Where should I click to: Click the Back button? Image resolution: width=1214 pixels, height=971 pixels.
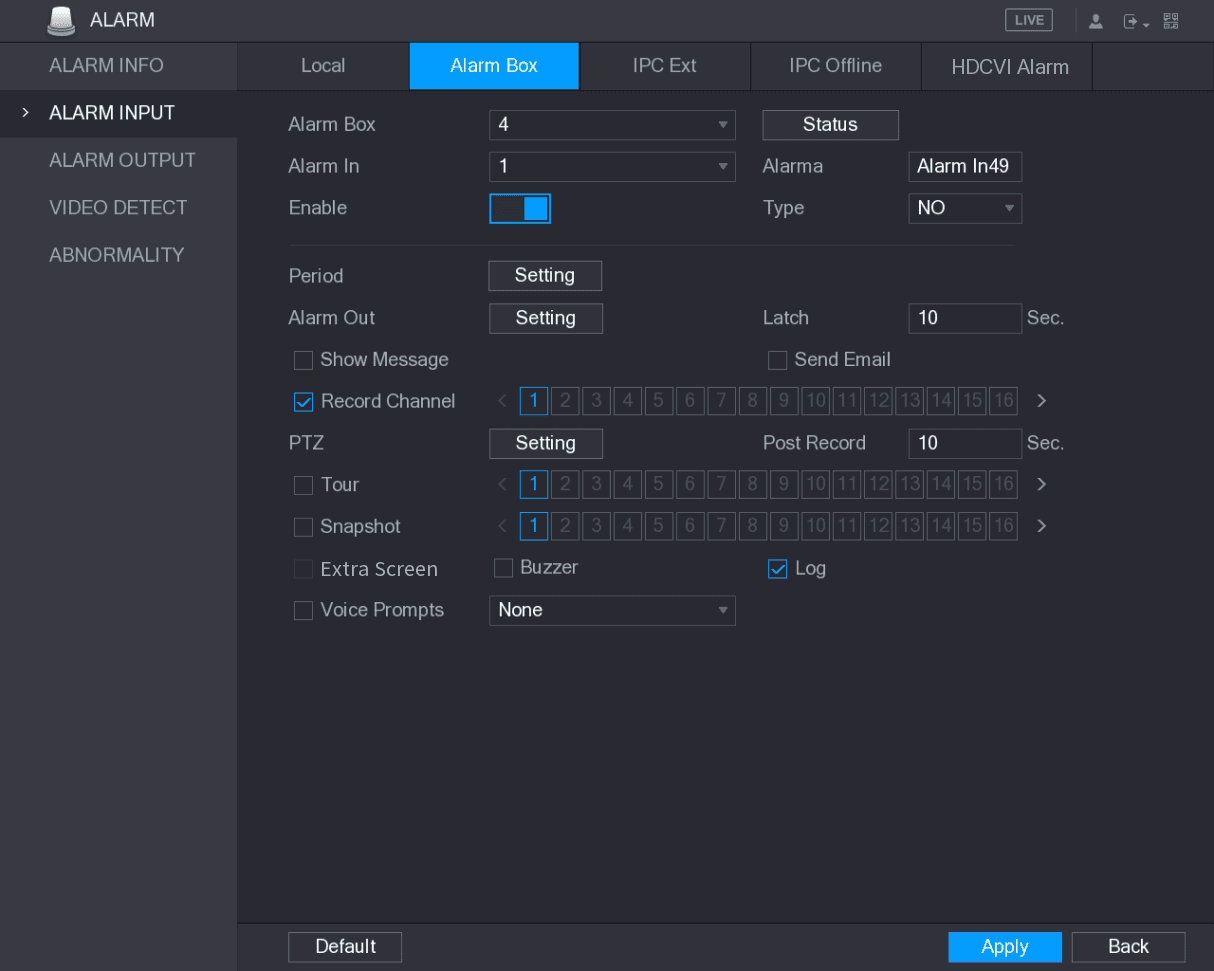tap(1128, 947)
